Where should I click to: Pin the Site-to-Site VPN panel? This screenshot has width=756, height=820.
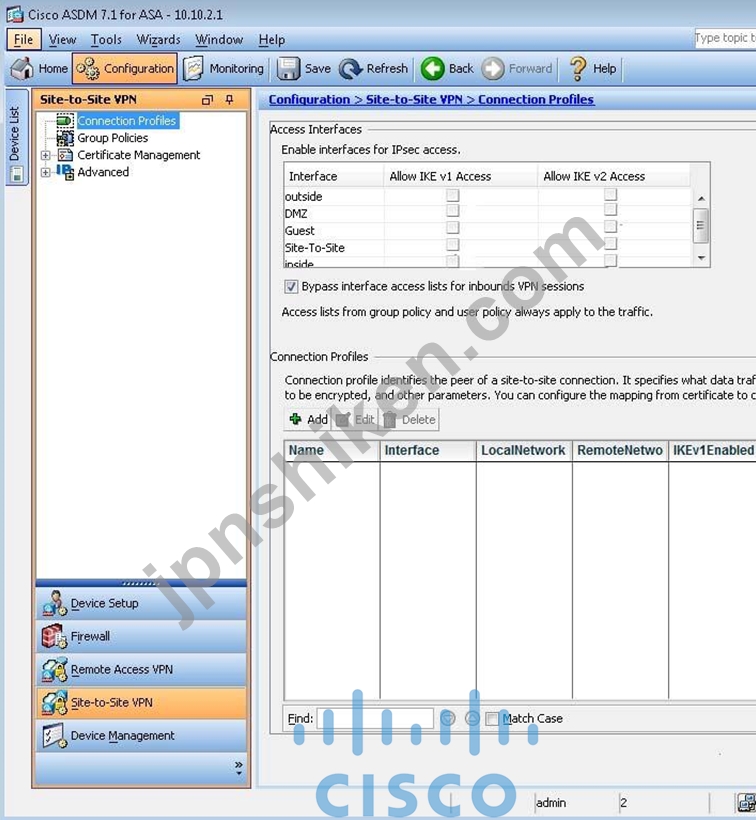pyautogui.click(x=230, y=99)
